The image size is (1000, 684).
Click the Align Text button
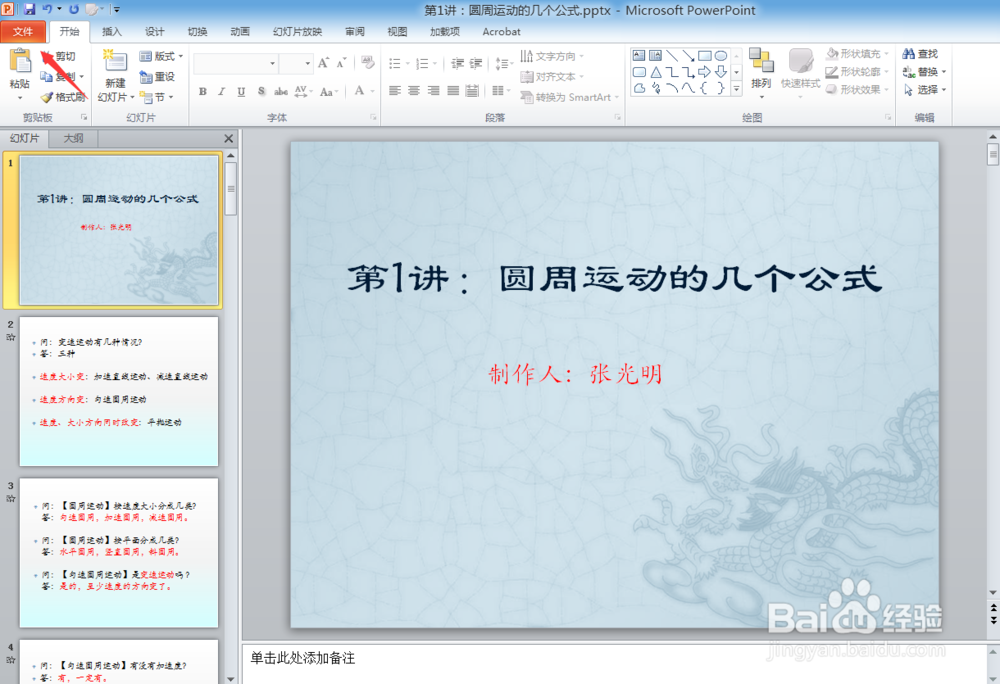[552, 76]
